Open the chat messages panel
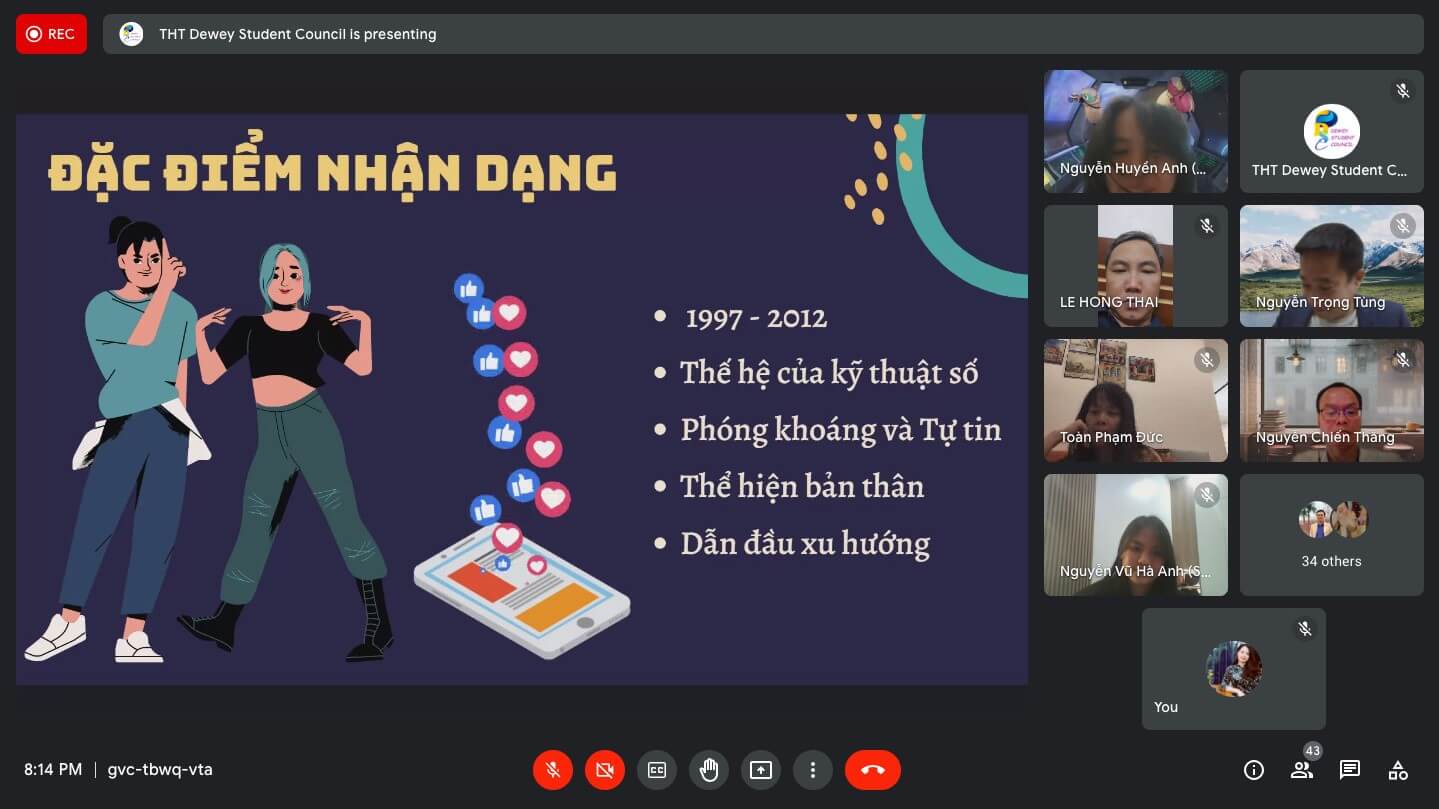Image resolution: width=1439 pixels, height=809 pixels. [1350, 770]
